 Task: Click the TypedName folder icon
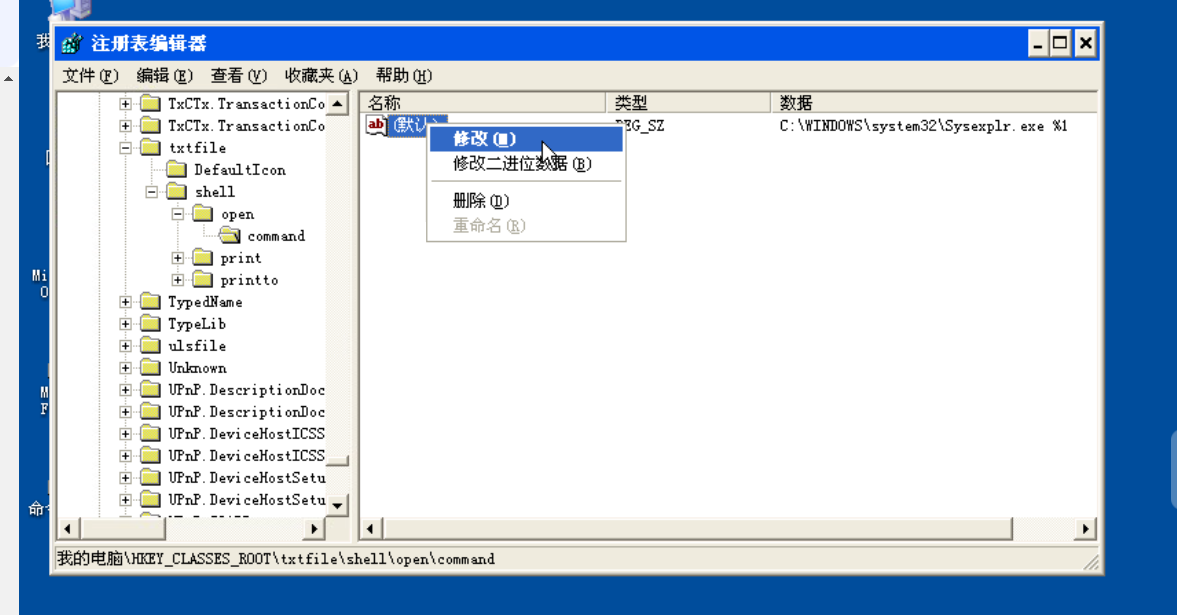click(x=151, y=302)
